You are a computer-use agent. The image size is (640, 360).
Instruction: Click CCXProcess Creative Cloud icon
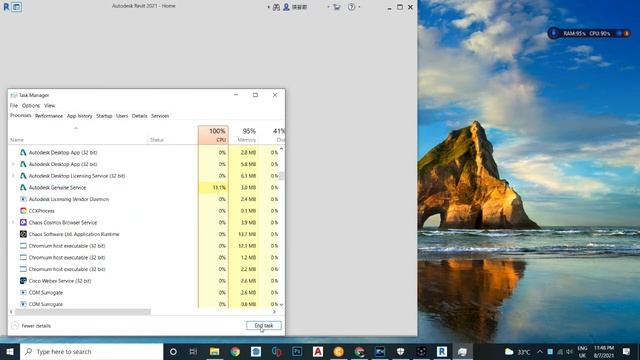click(x=23, y=211)
